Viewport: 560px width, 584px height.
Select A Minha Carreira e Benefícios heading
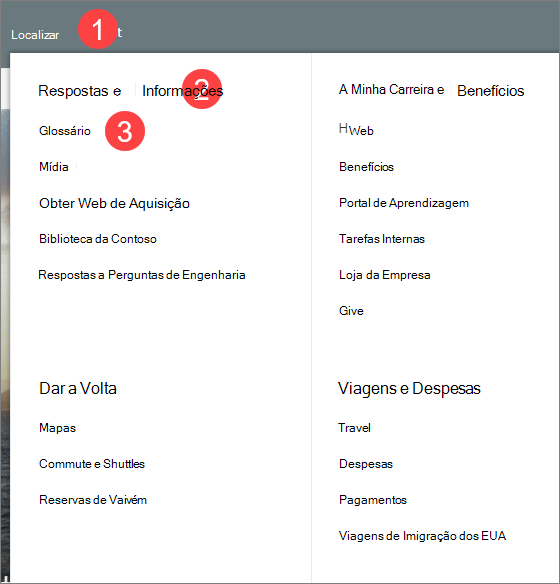(431, 90)
